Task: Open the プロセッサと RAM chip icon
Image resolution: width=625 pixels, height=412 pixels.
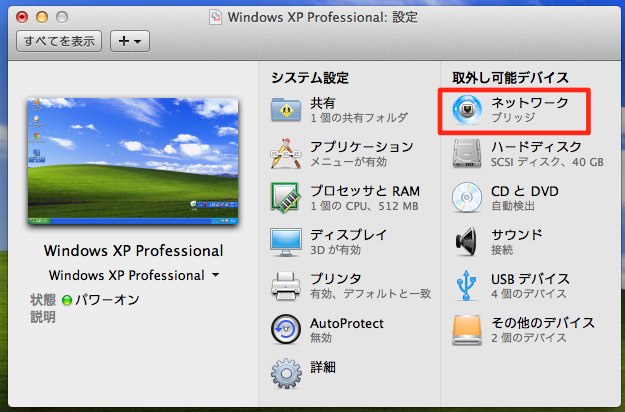Action: point(285,198)
